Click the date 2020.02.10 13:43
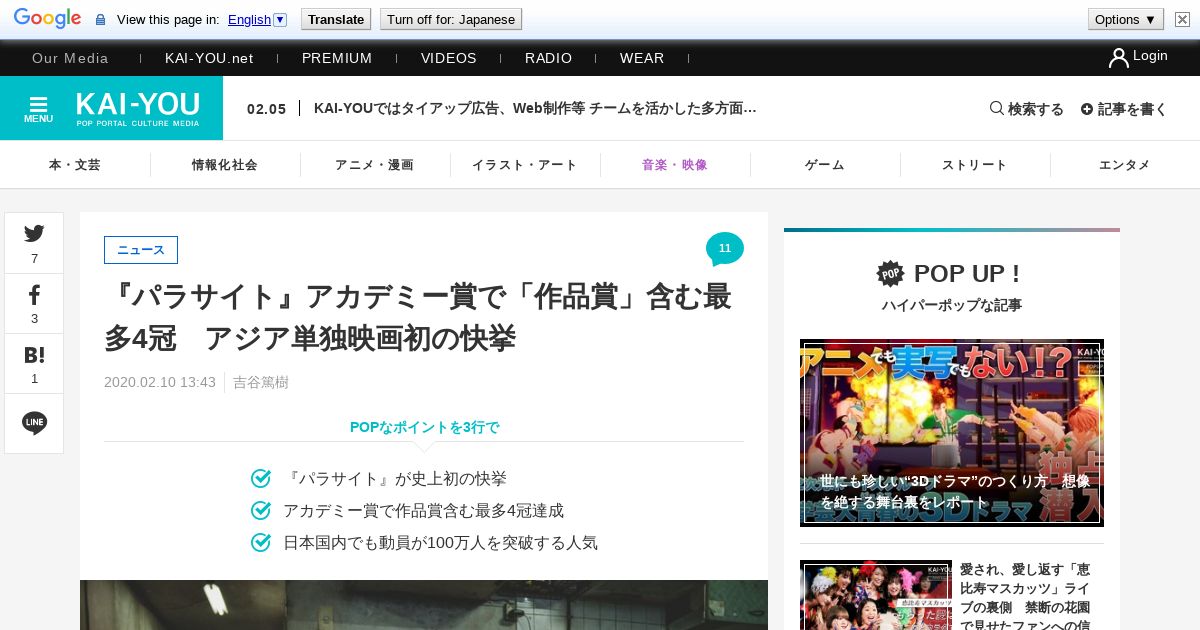This screenshot has width=1200, height=630. coord(160,382)
